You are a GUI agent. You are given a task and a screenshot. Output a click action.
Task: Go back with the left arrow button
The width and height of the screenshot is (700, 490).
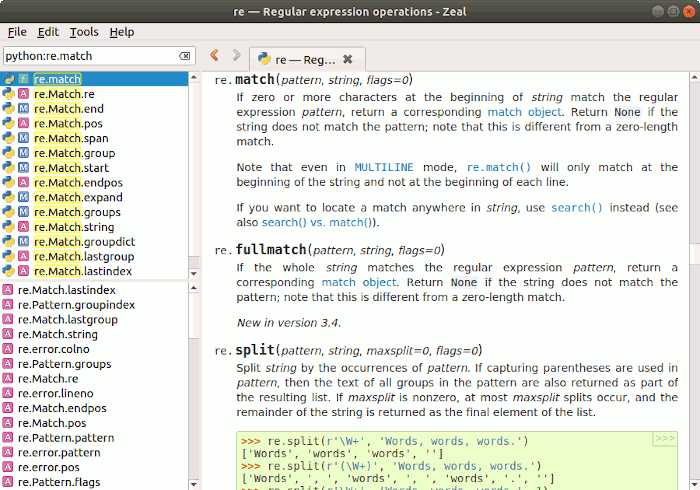point(214,57)
